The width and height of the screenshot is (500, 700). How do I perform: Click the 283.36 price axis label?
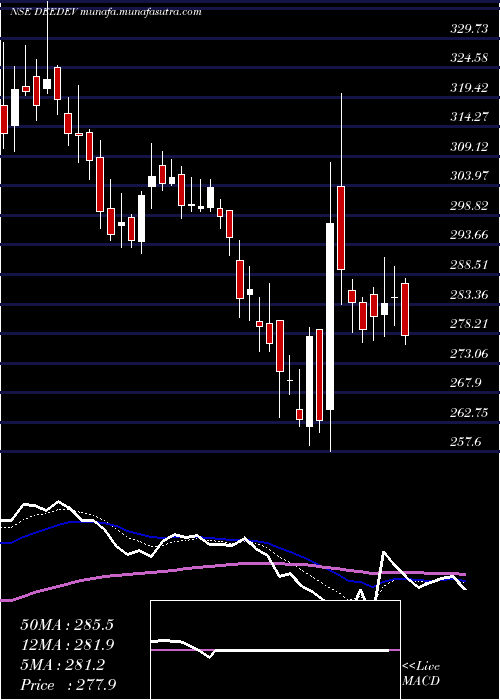pyautogui.click(x=469, y=294)
